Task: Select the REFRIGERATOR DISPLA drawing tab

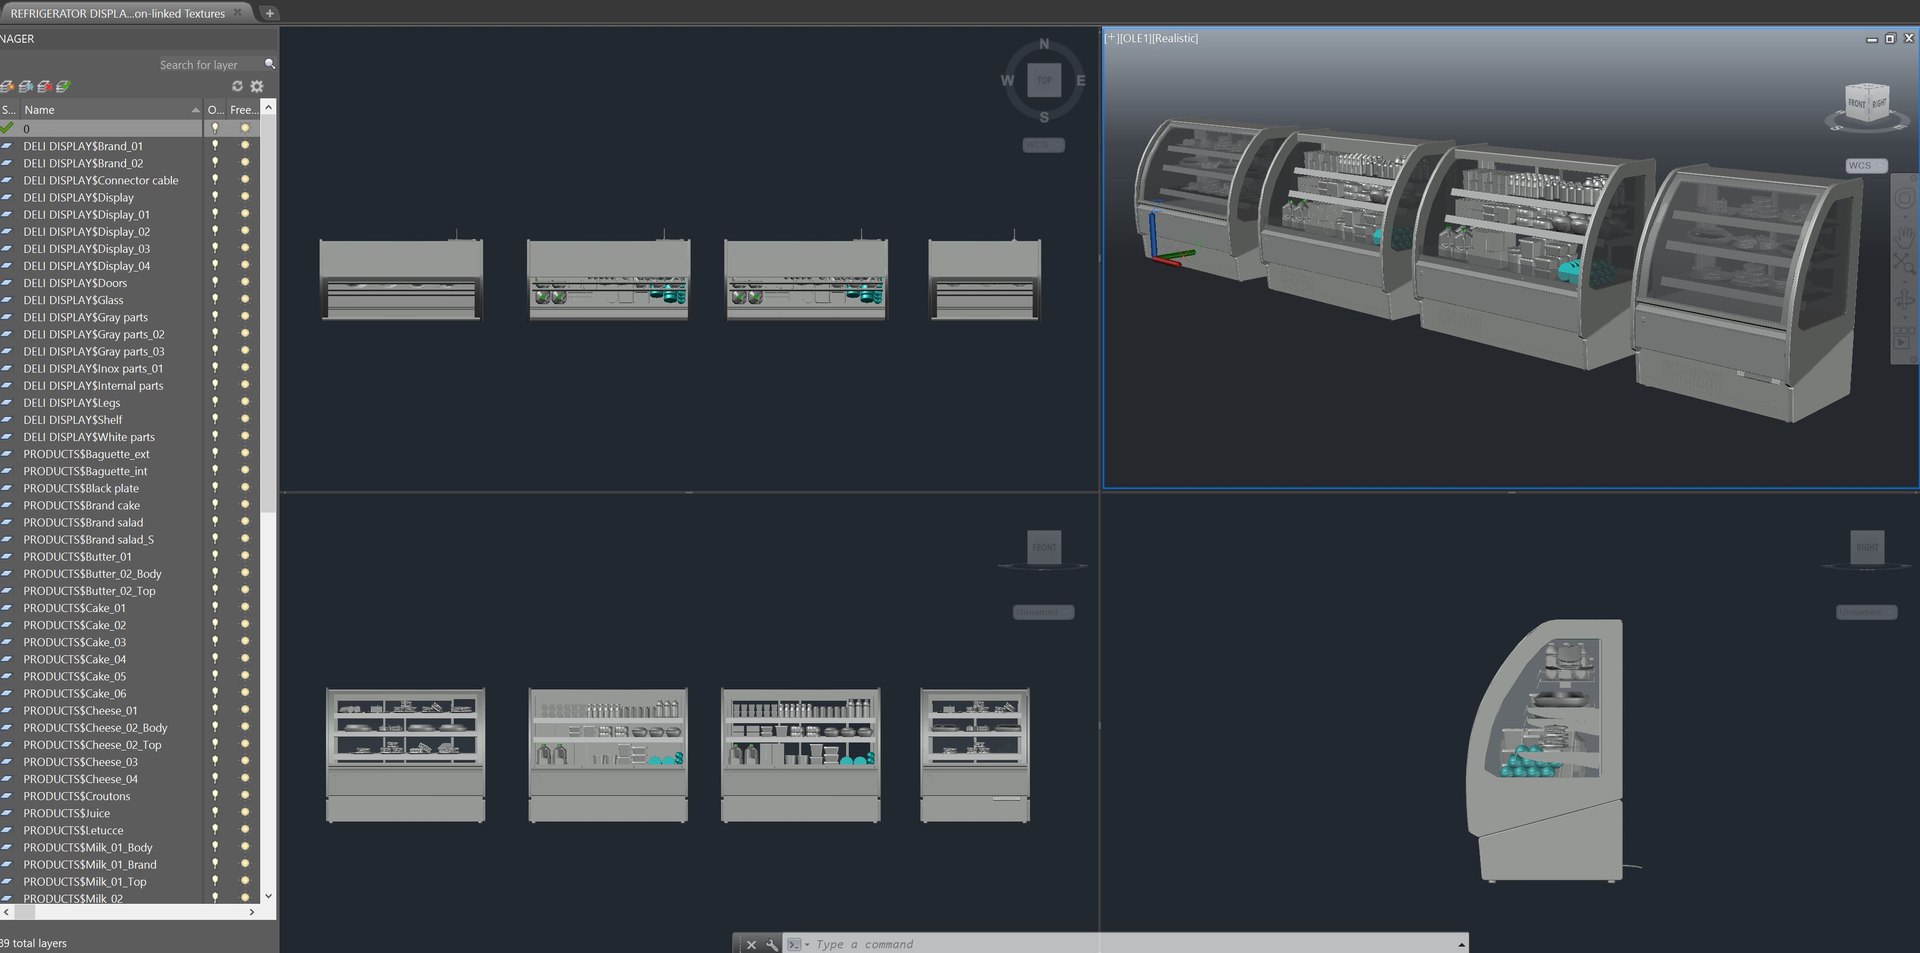Action: pos(117,13)
